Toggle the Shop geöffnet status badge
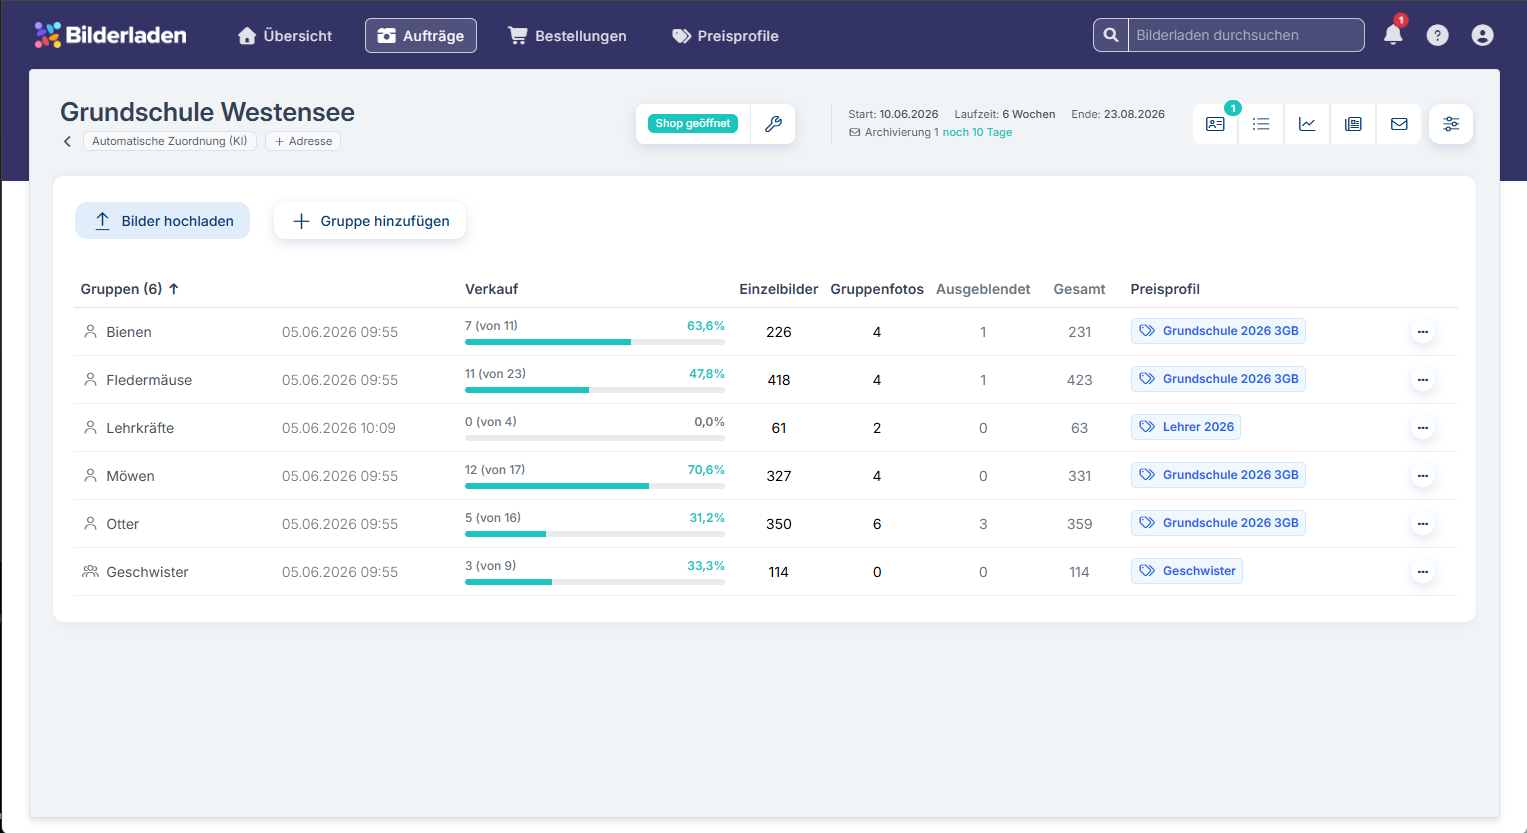This screenshot has height=833, width=1527. [x=693, y=124]
